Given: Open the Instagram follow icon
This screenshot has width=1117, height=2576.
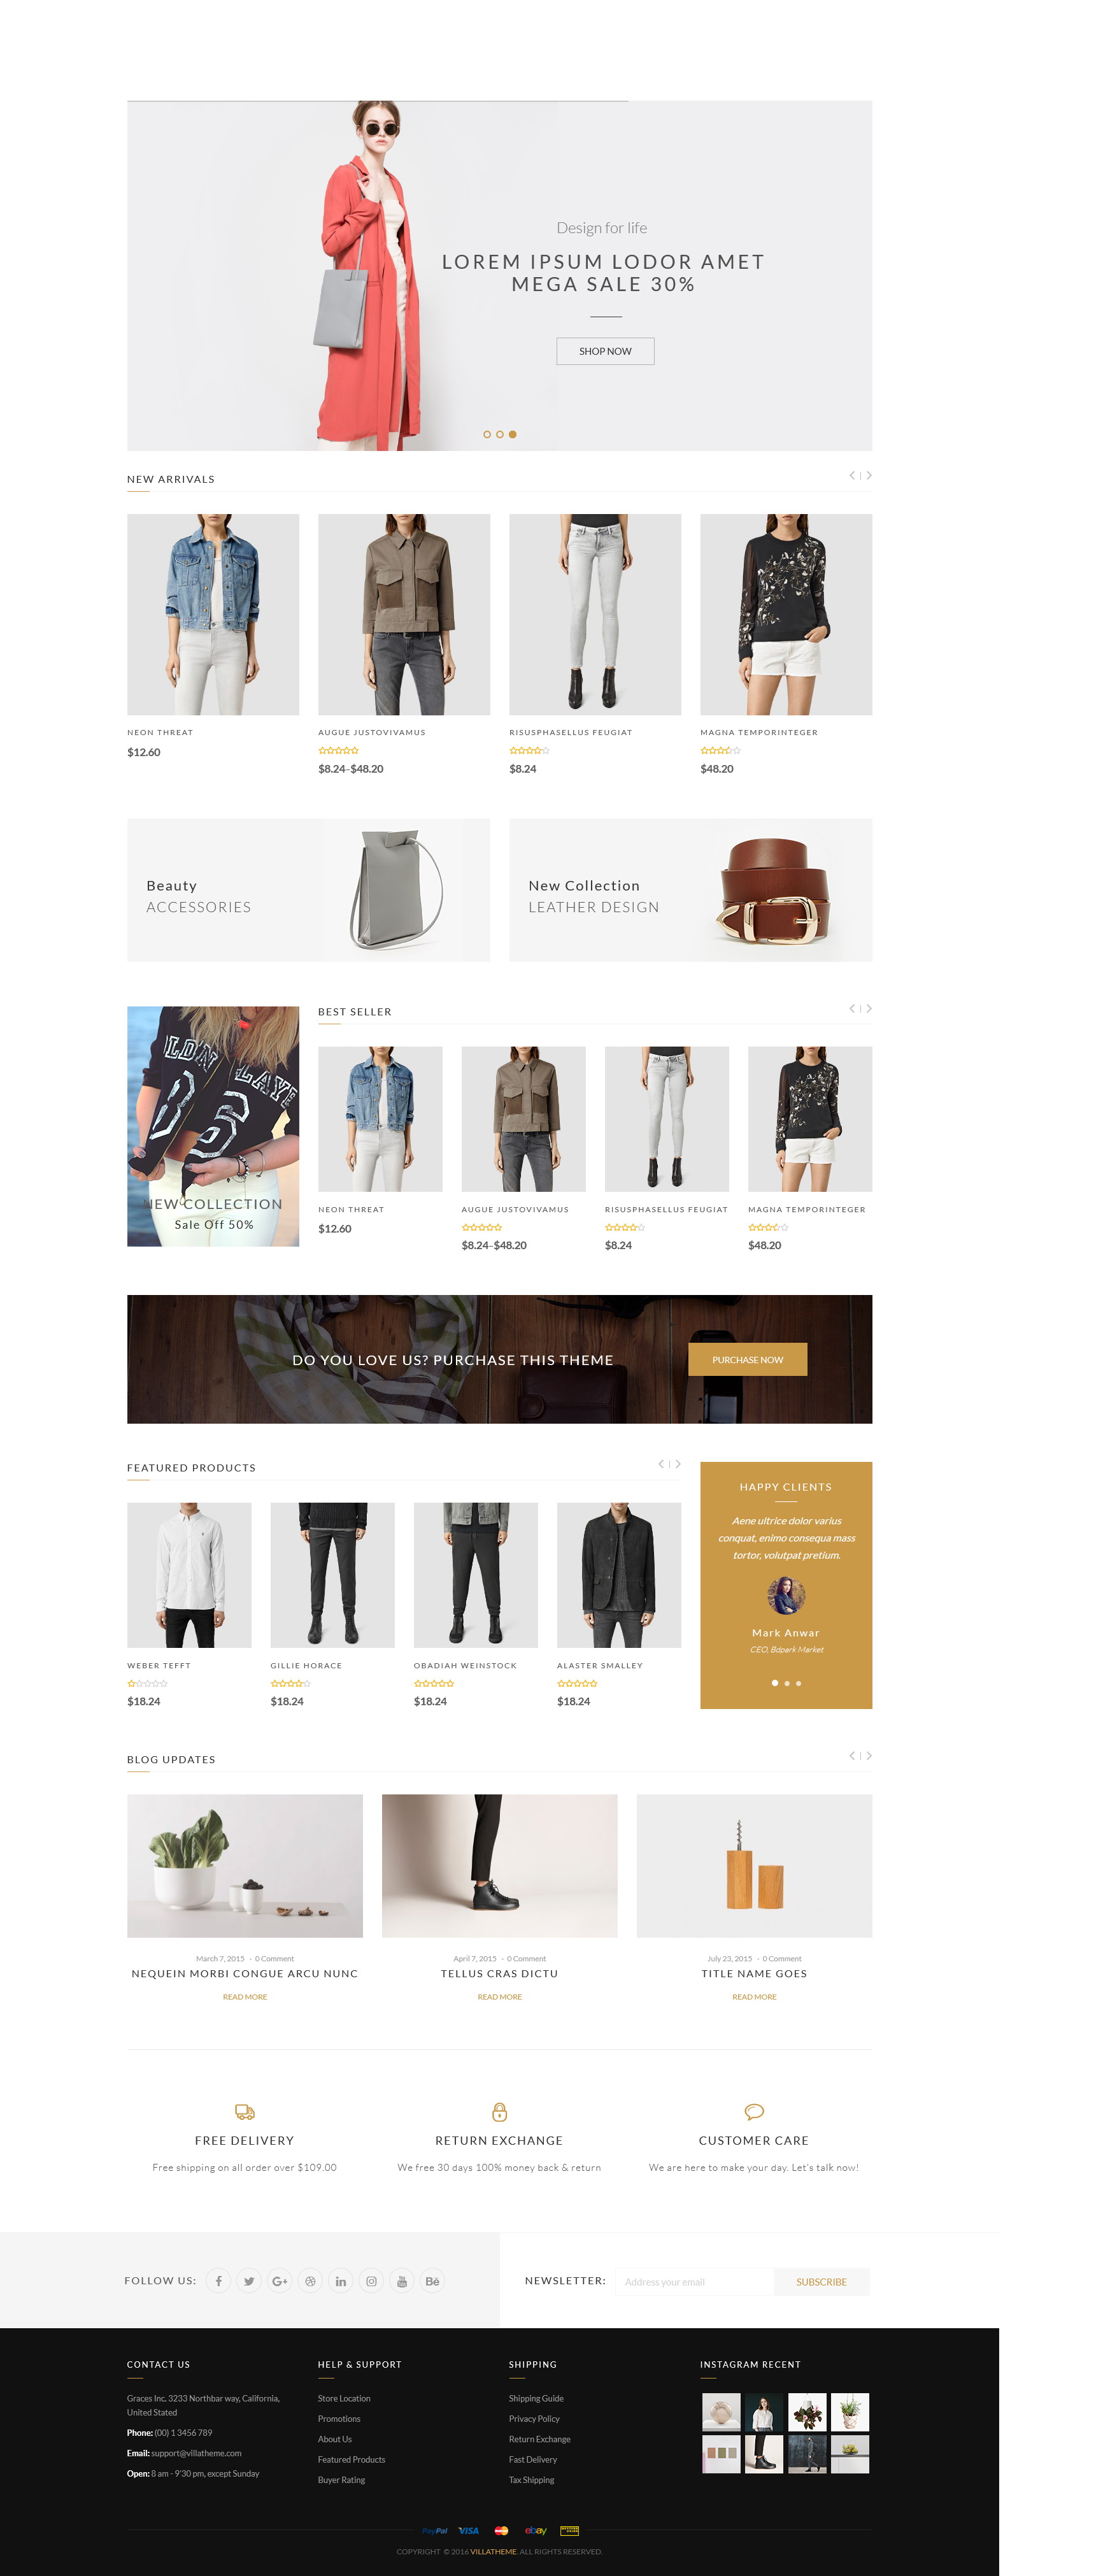Looking at the screenshot, I should click(x=371, y=2281).
